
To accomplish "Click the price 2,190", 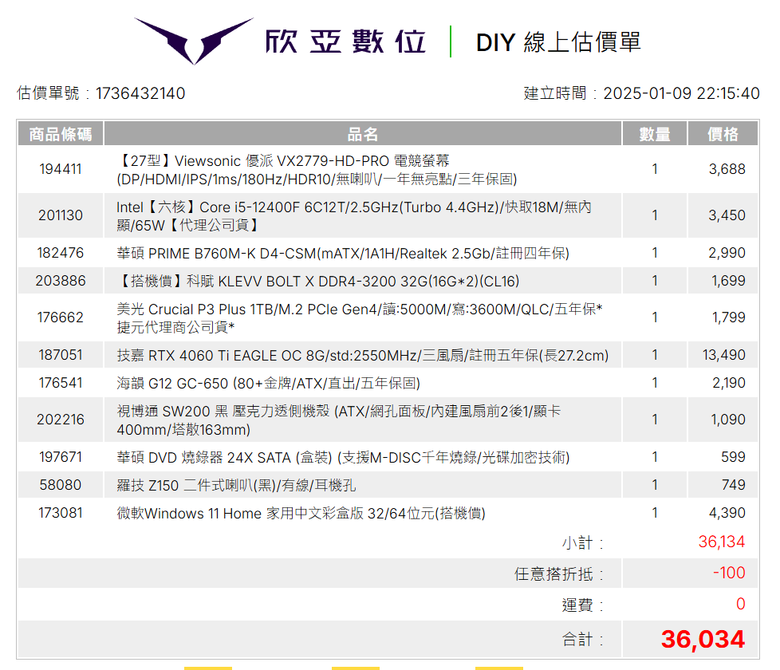I will click(x=728, y=383).
